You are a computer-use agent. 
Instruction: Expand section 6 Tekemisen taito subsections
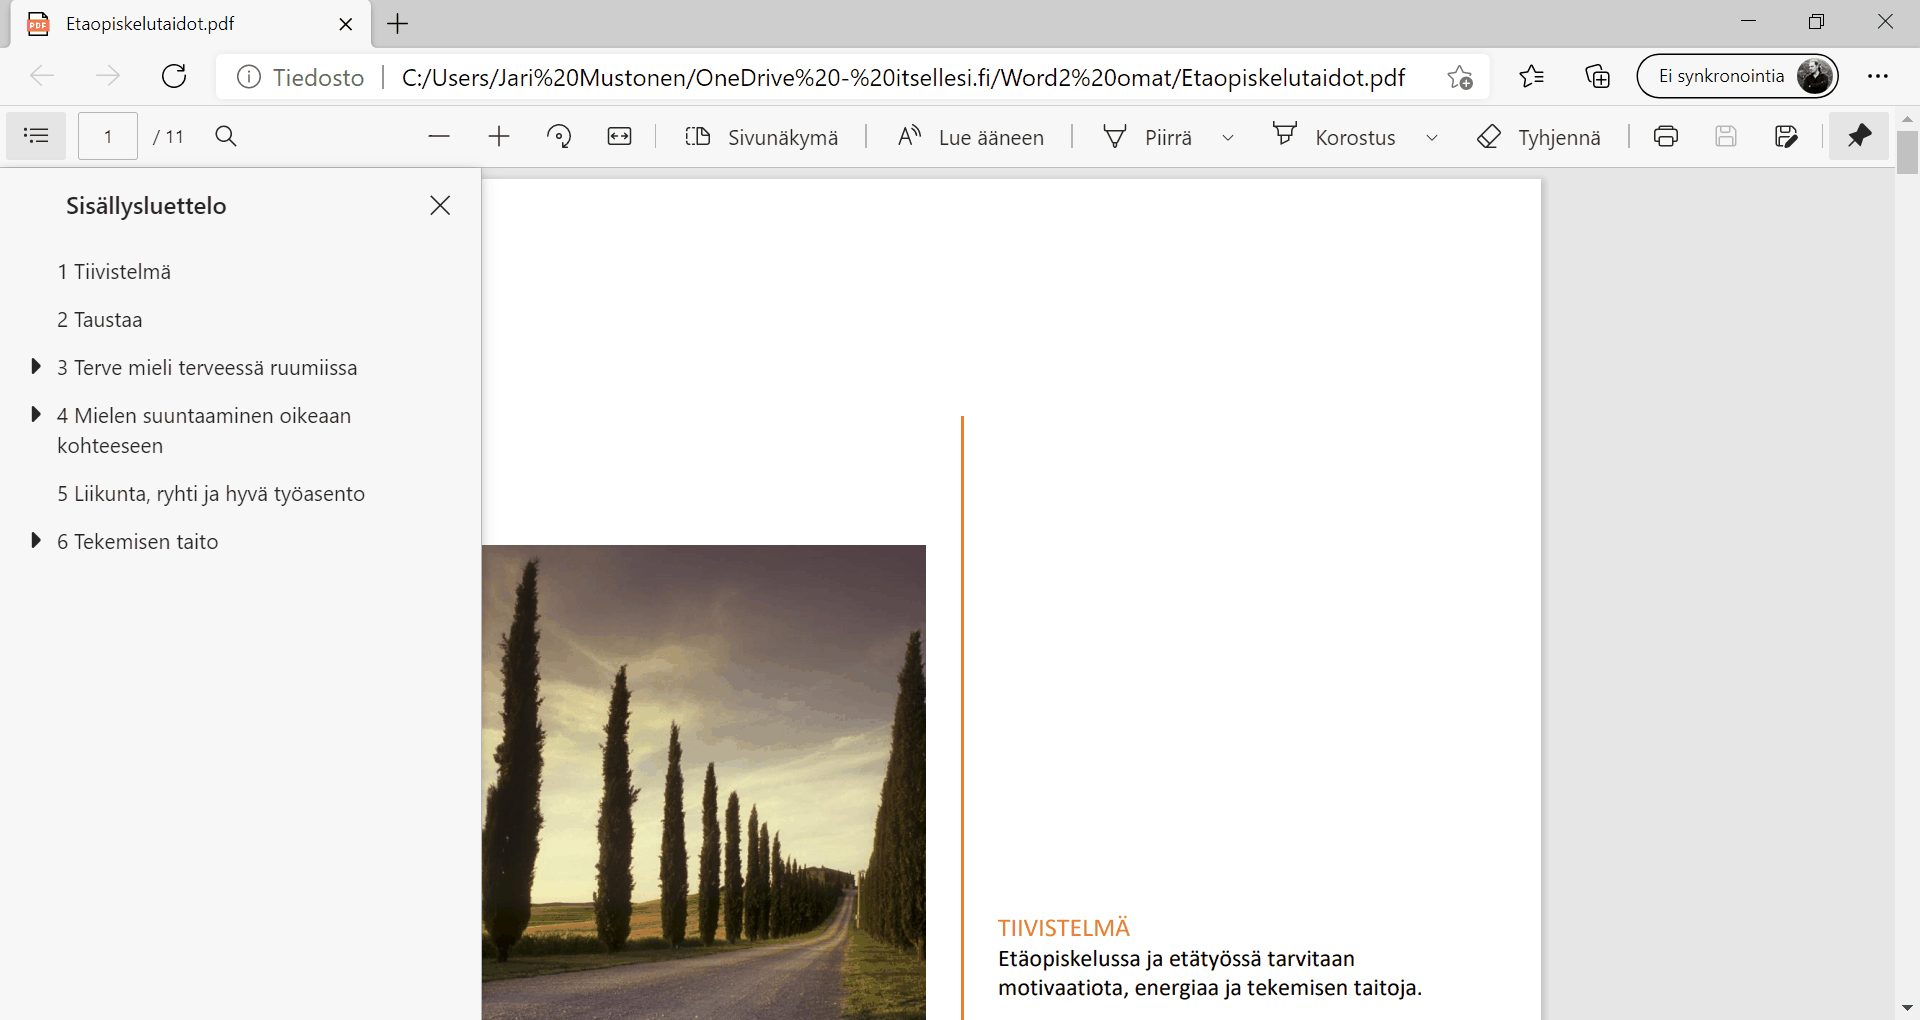click(x=36, y=541)
